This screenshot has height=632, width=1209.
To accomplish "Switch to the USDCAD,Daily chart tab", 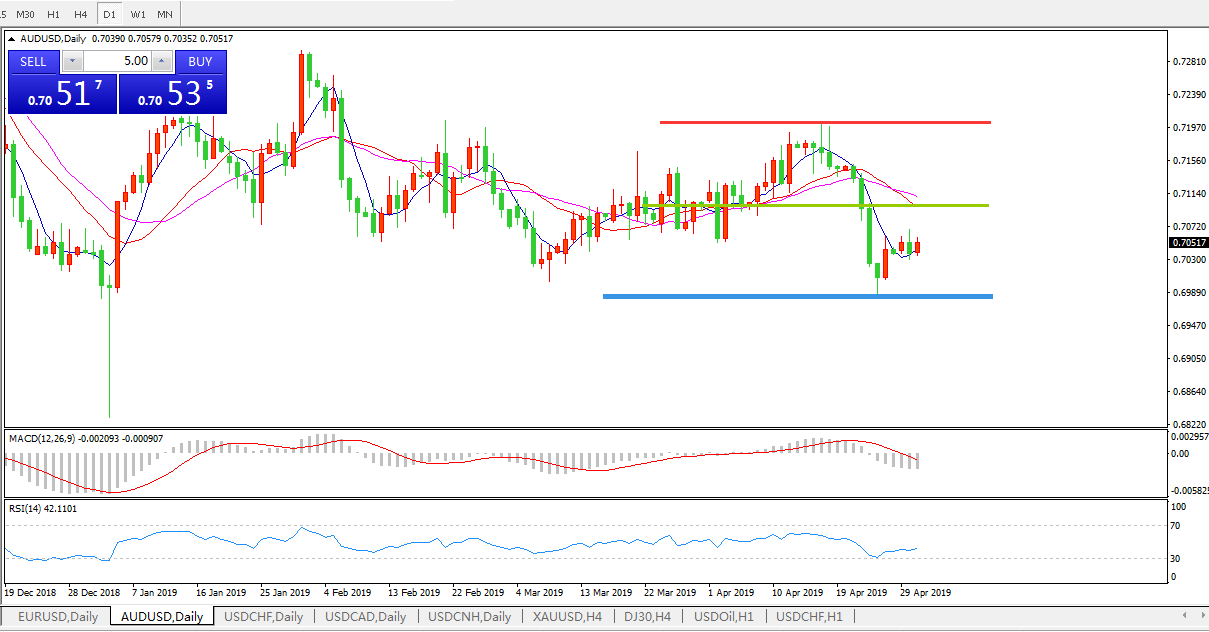I will 365,617.
